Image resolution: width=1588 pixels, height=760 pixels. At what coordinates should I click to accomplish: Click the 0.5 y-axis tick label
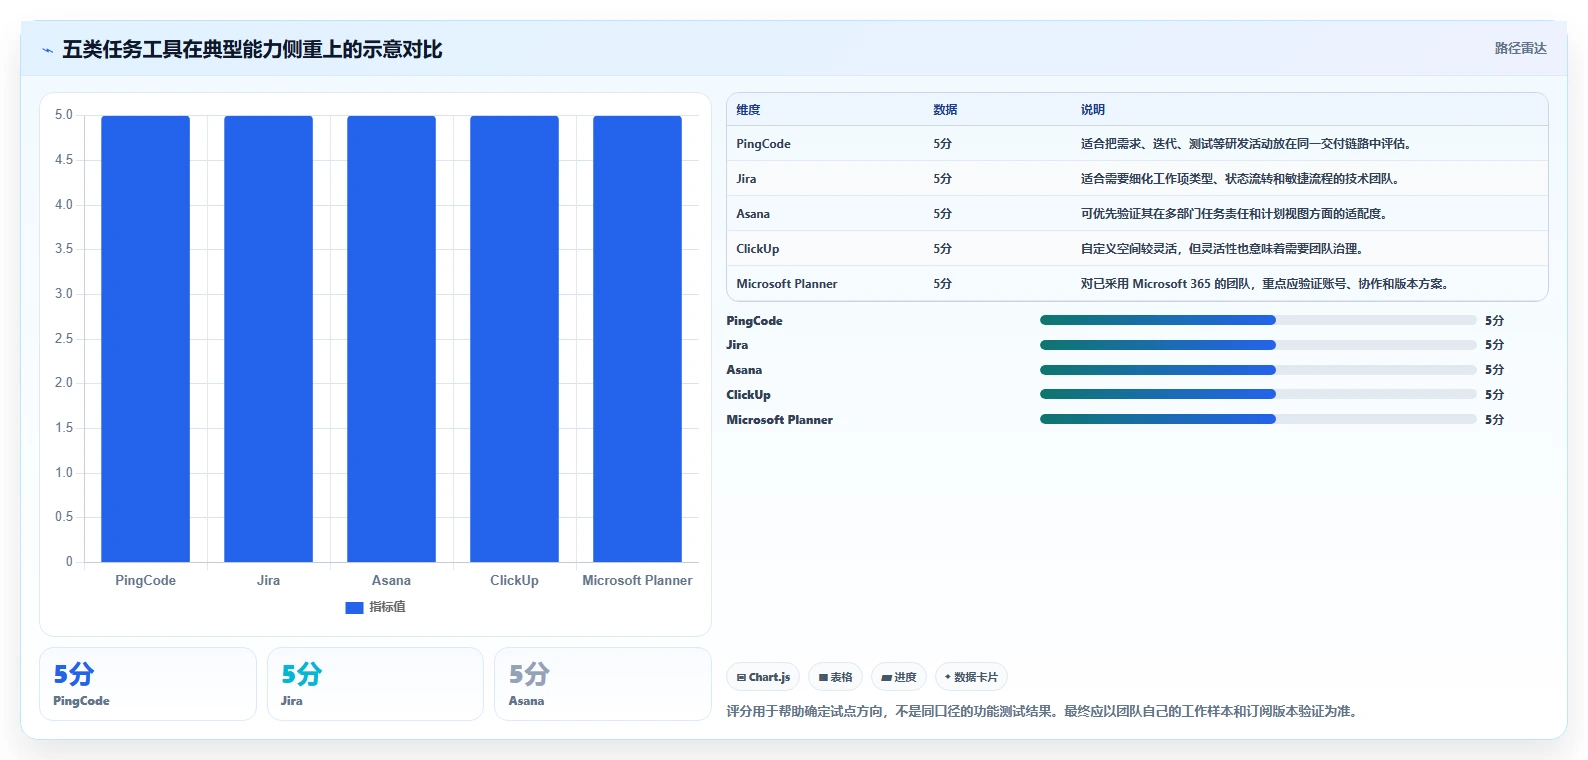coord(64,517)
